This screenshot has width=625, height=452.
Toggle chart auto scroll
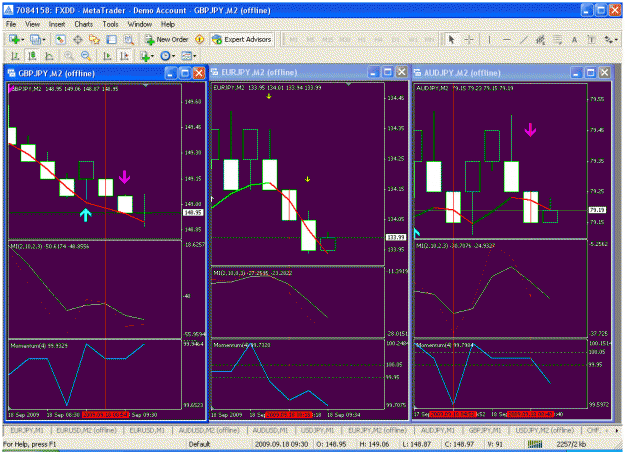pos(108,56)
